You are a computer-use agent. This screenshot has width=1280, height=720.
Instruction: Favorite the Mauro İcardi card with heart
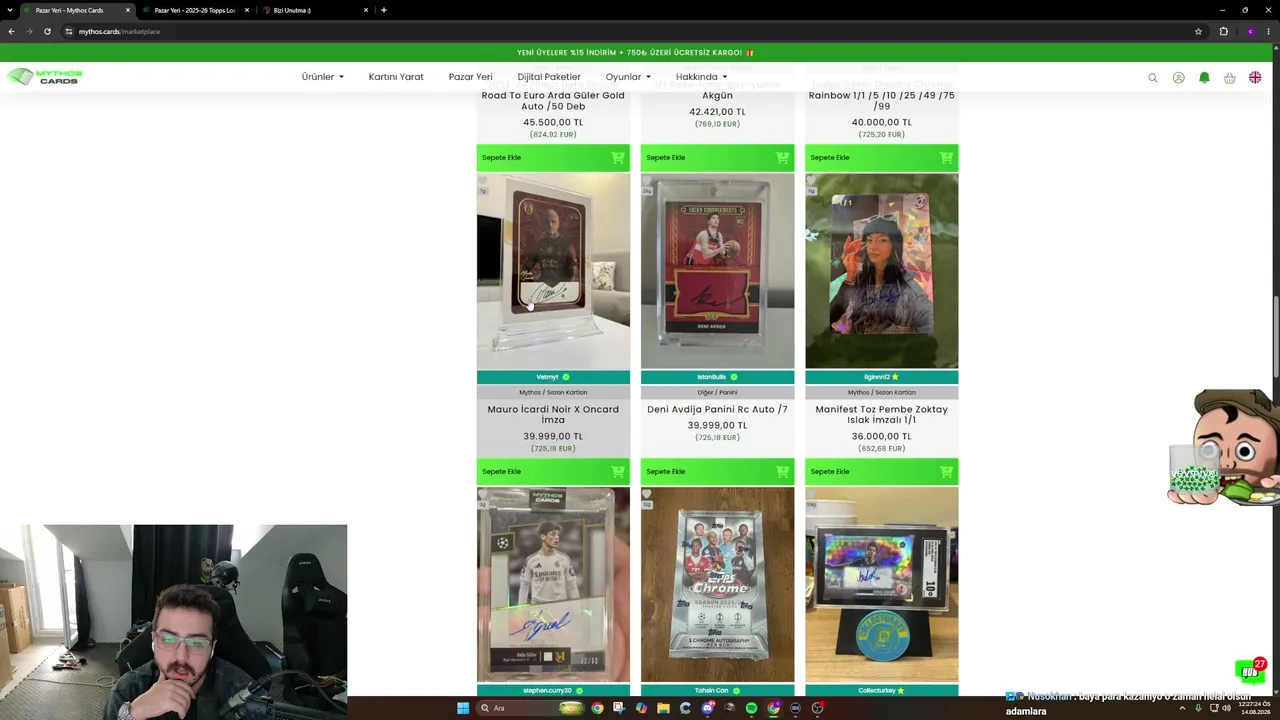[483, 181]
